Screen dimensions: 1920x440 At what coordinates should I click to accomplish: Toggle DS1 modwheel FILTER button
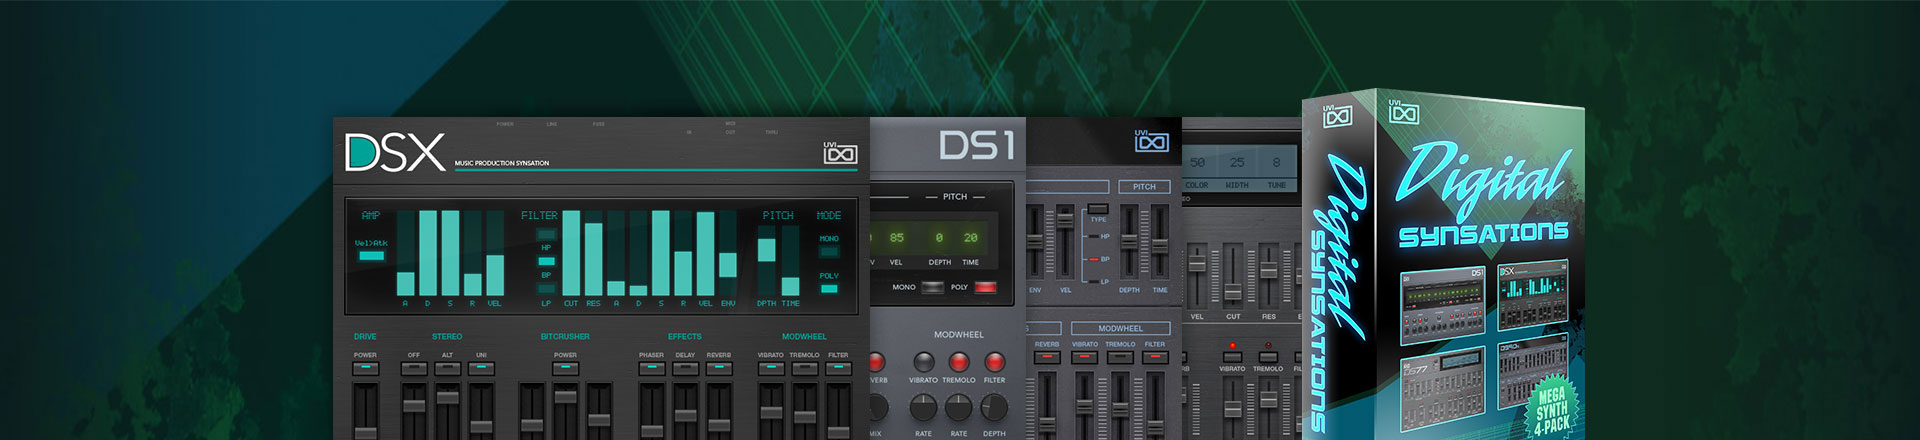pyautogui.click(x=994, y=361)
